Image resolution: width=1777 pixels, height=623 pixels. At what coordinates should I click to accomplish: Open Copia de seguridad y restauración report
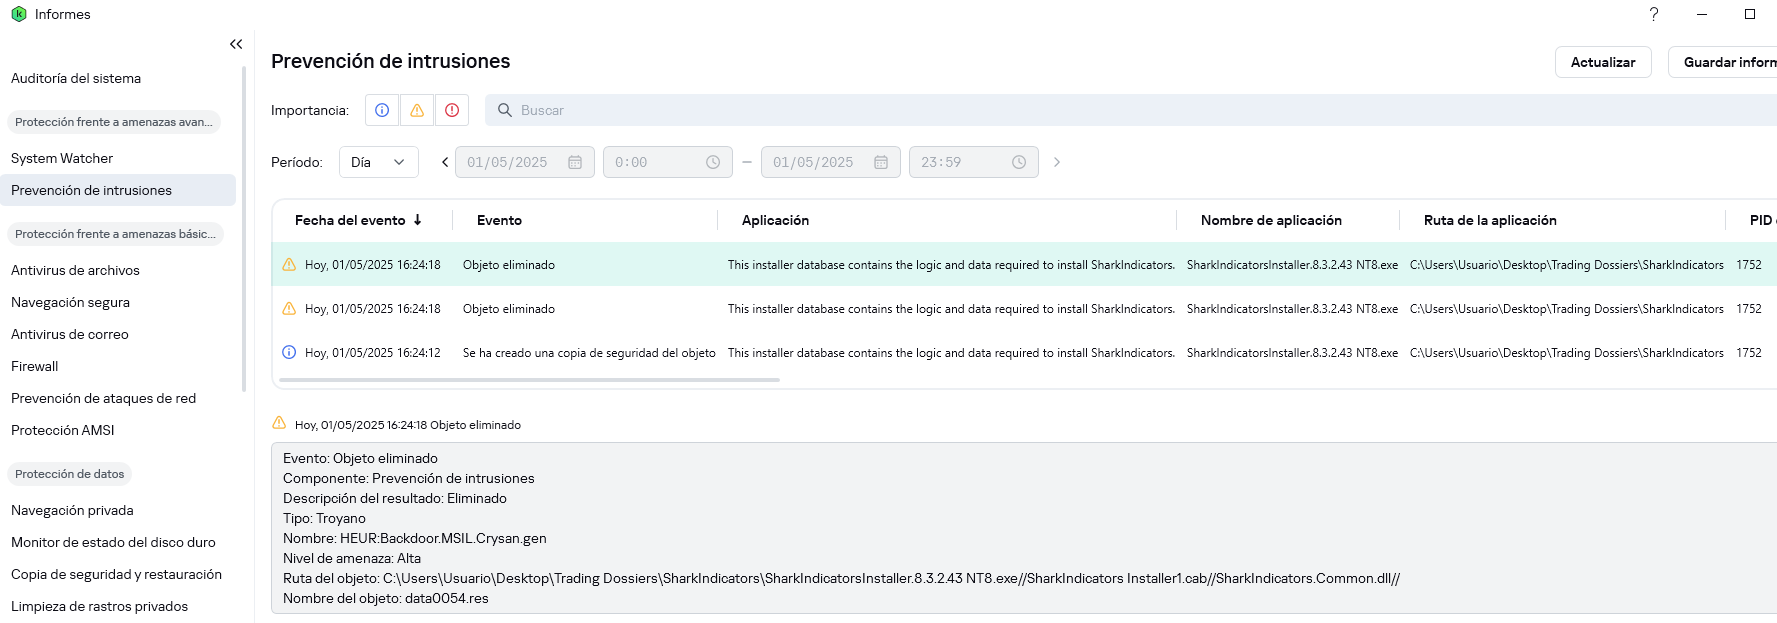[x=116, y=574]
